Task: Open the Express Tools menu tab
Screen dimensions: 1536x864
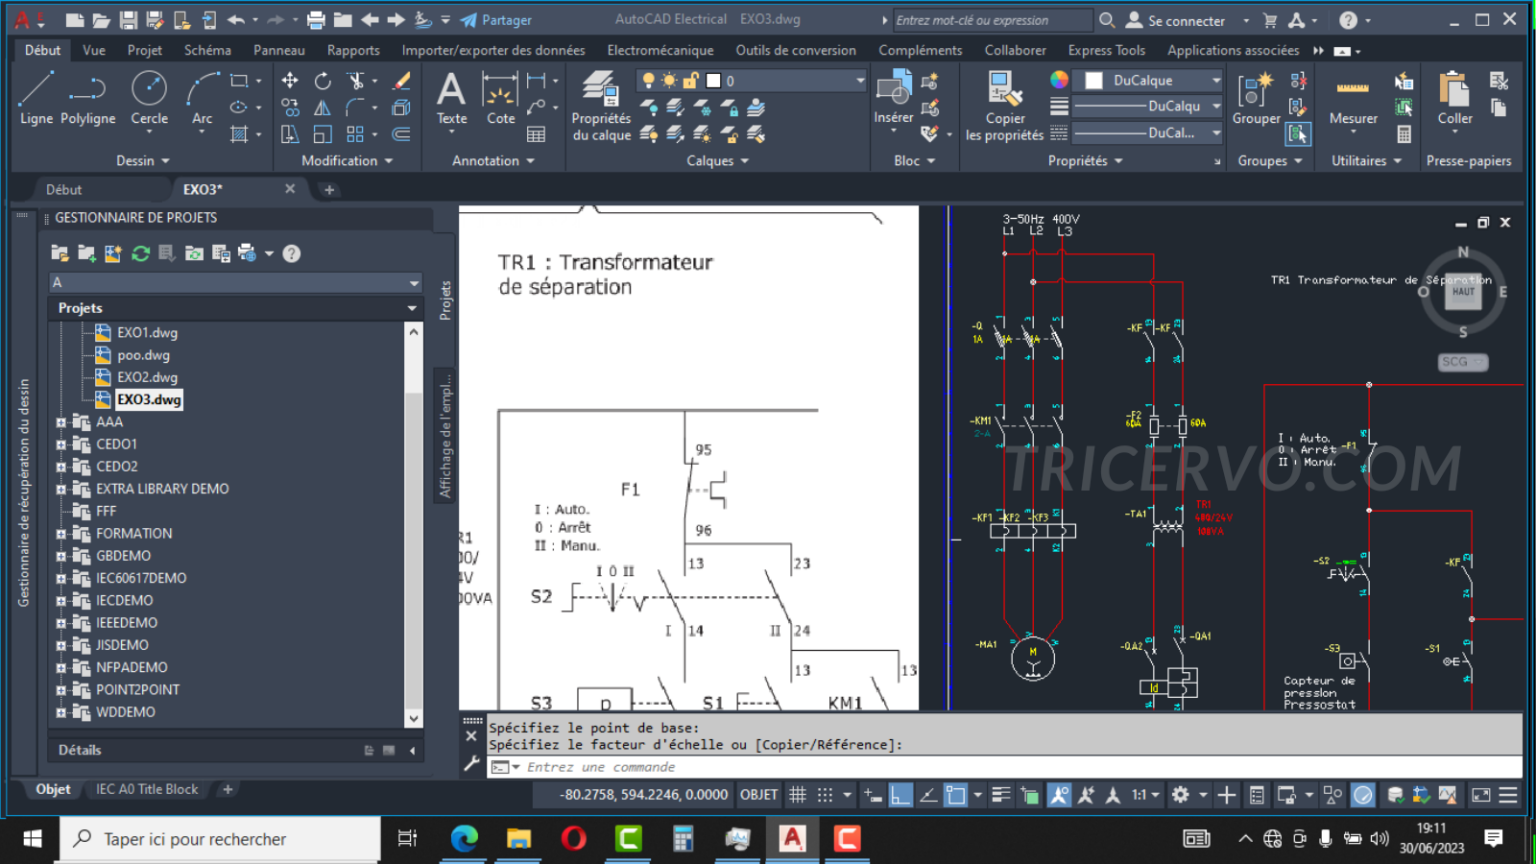Action: (1106, 49)
